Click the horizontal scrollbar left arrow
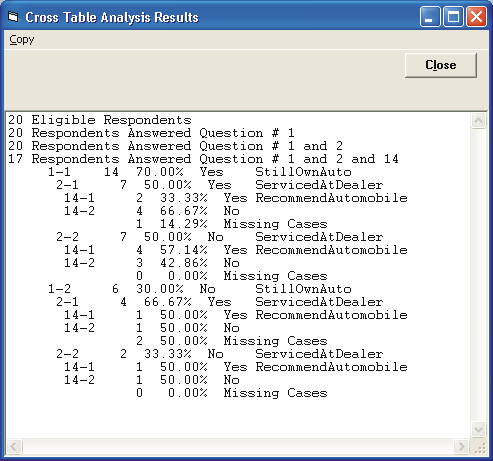 coord(14,446)
